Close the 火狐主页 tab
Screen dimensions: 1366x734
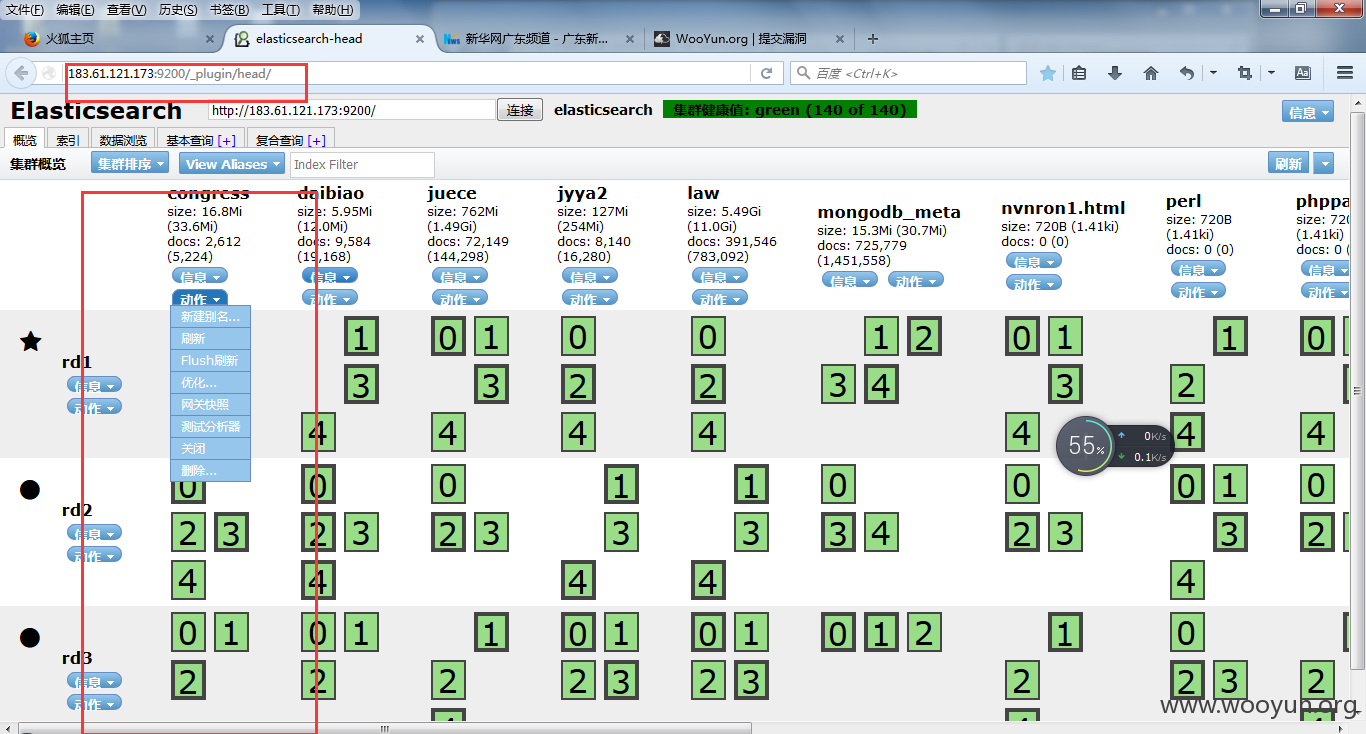[x=210, y=39]
